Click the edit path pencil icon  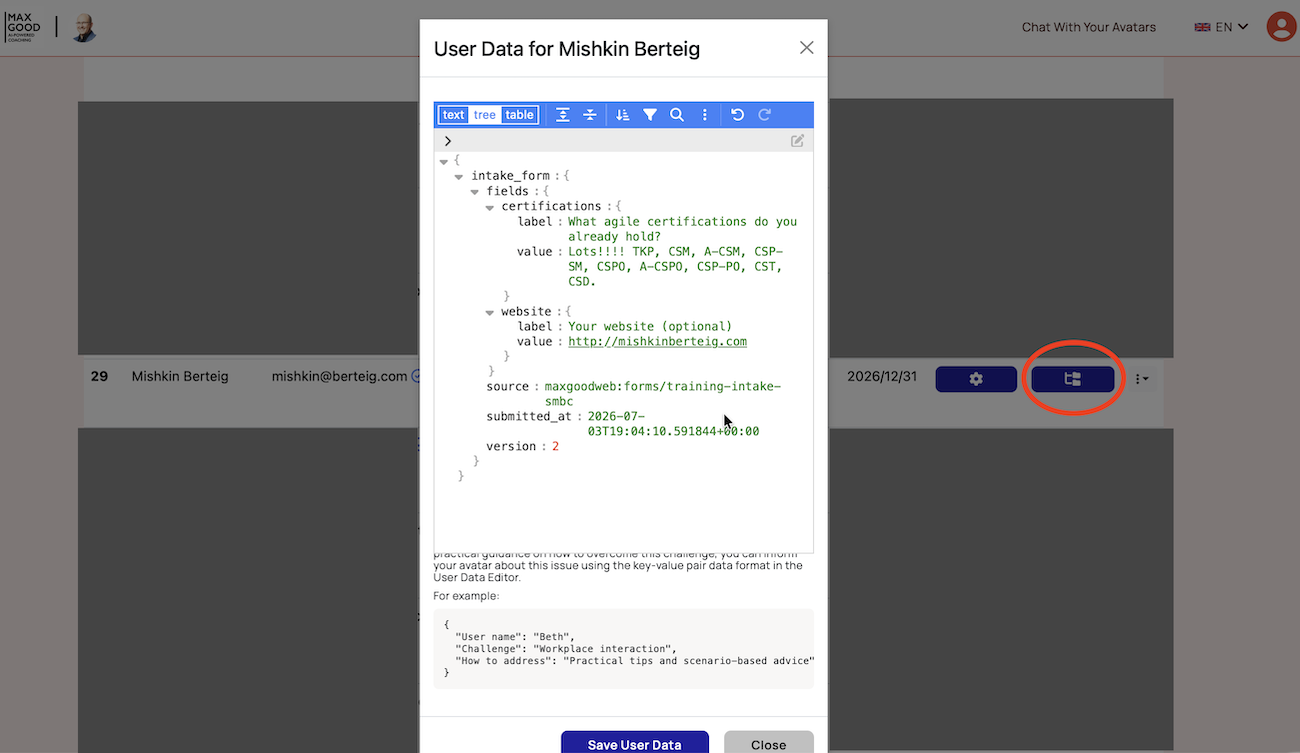[798, 141]
